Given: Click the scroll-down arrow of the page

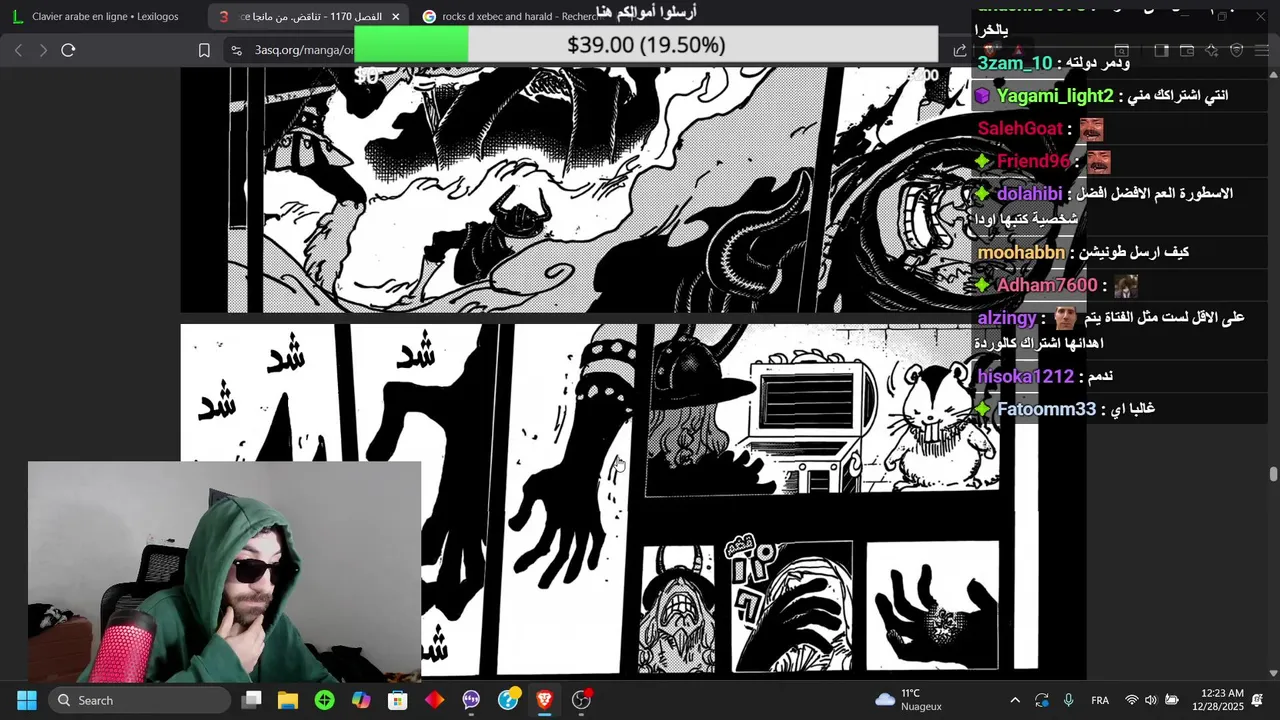Looking at the screenshot, I should 1273,673.
